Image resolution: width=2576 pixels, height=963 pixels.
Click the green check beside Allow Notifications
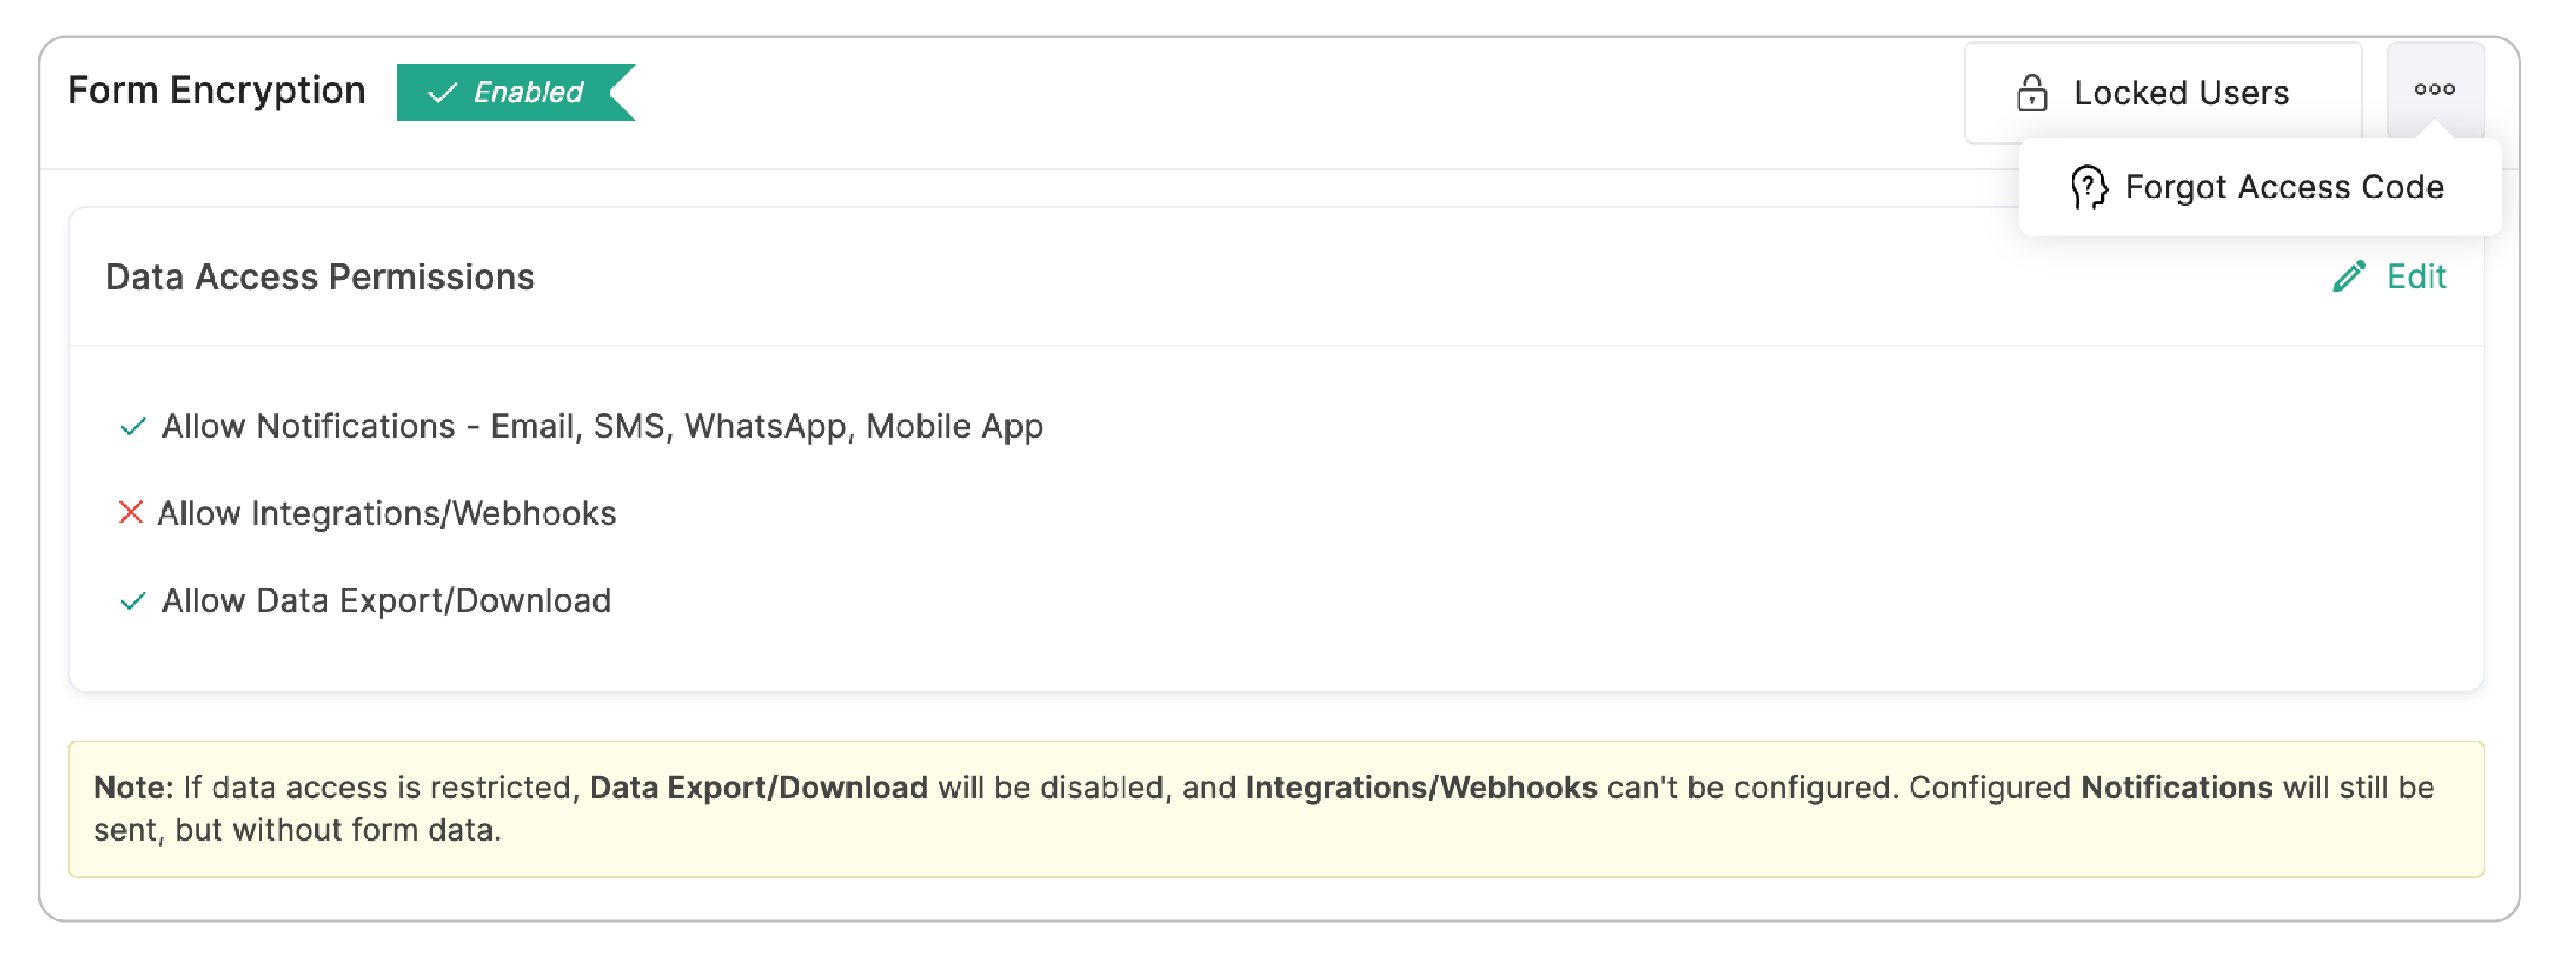click(133, 427)
